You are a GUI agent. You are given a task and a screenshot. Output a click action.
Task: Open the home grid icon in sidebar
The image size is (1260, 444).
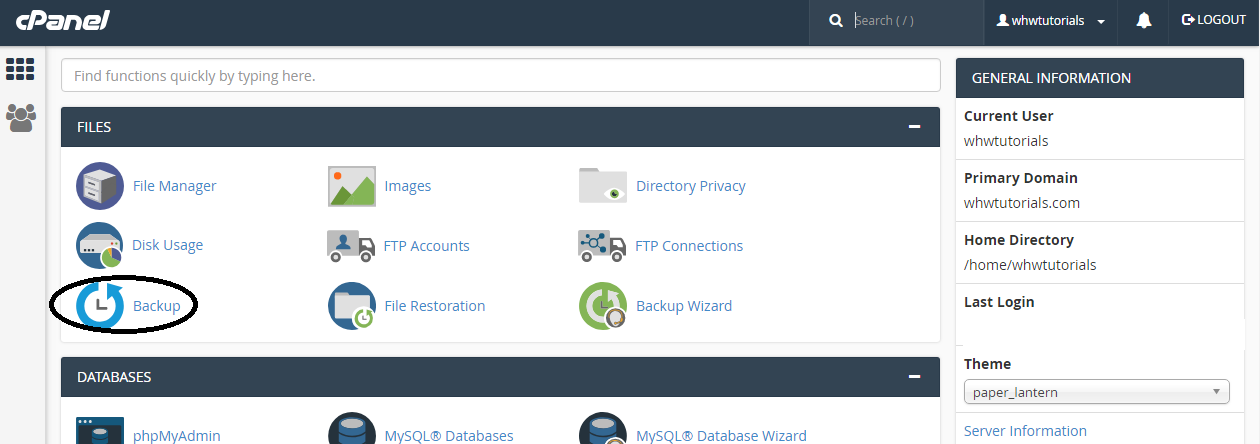click(x=20, y=69)
